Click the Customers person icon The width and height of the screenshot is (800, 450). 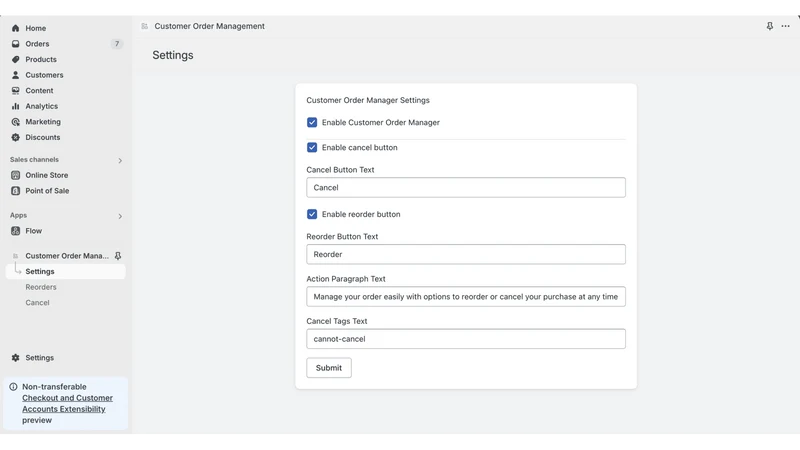(x=15, y=75)
